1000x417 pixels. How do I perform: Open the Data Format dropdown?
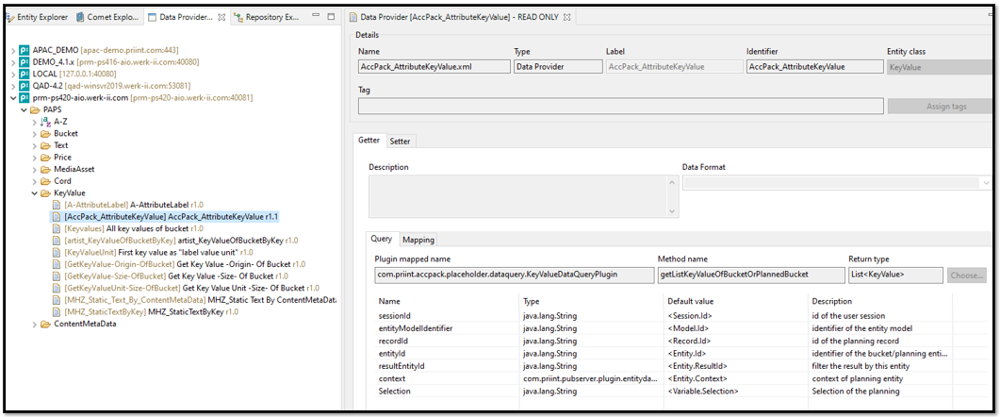[984, 183]
